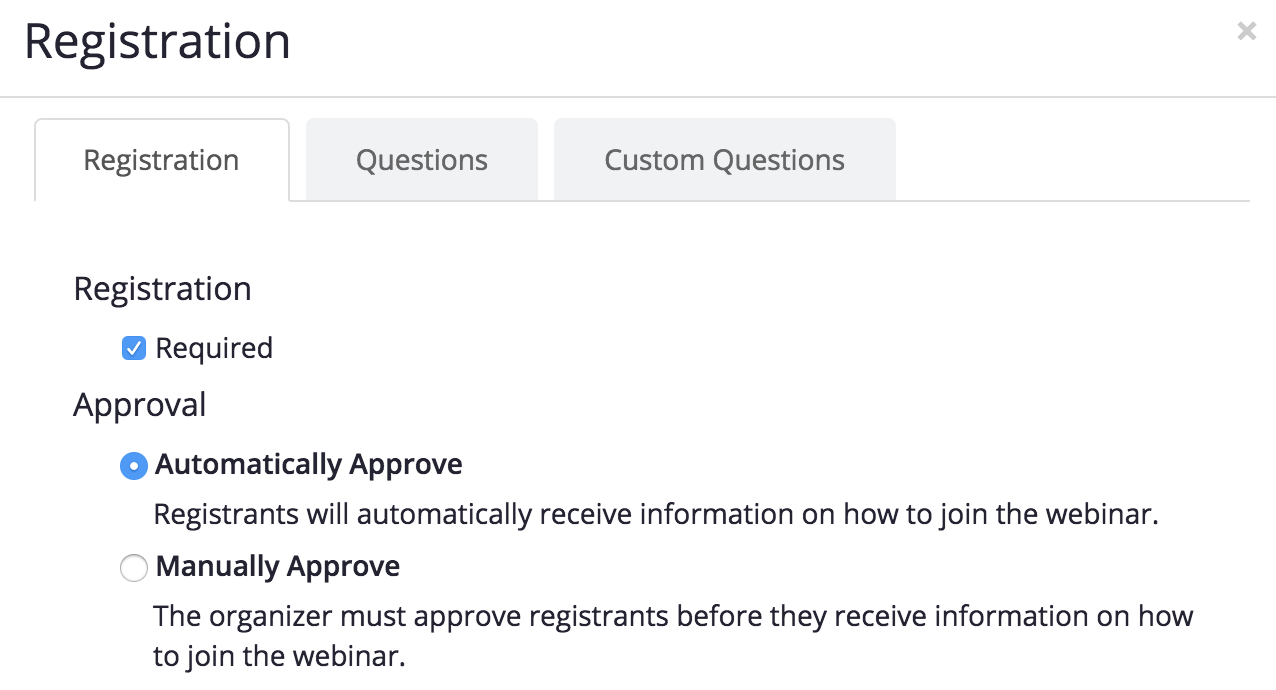Click the Registration section heading
1276x690 pixels.
click(162, 288)
